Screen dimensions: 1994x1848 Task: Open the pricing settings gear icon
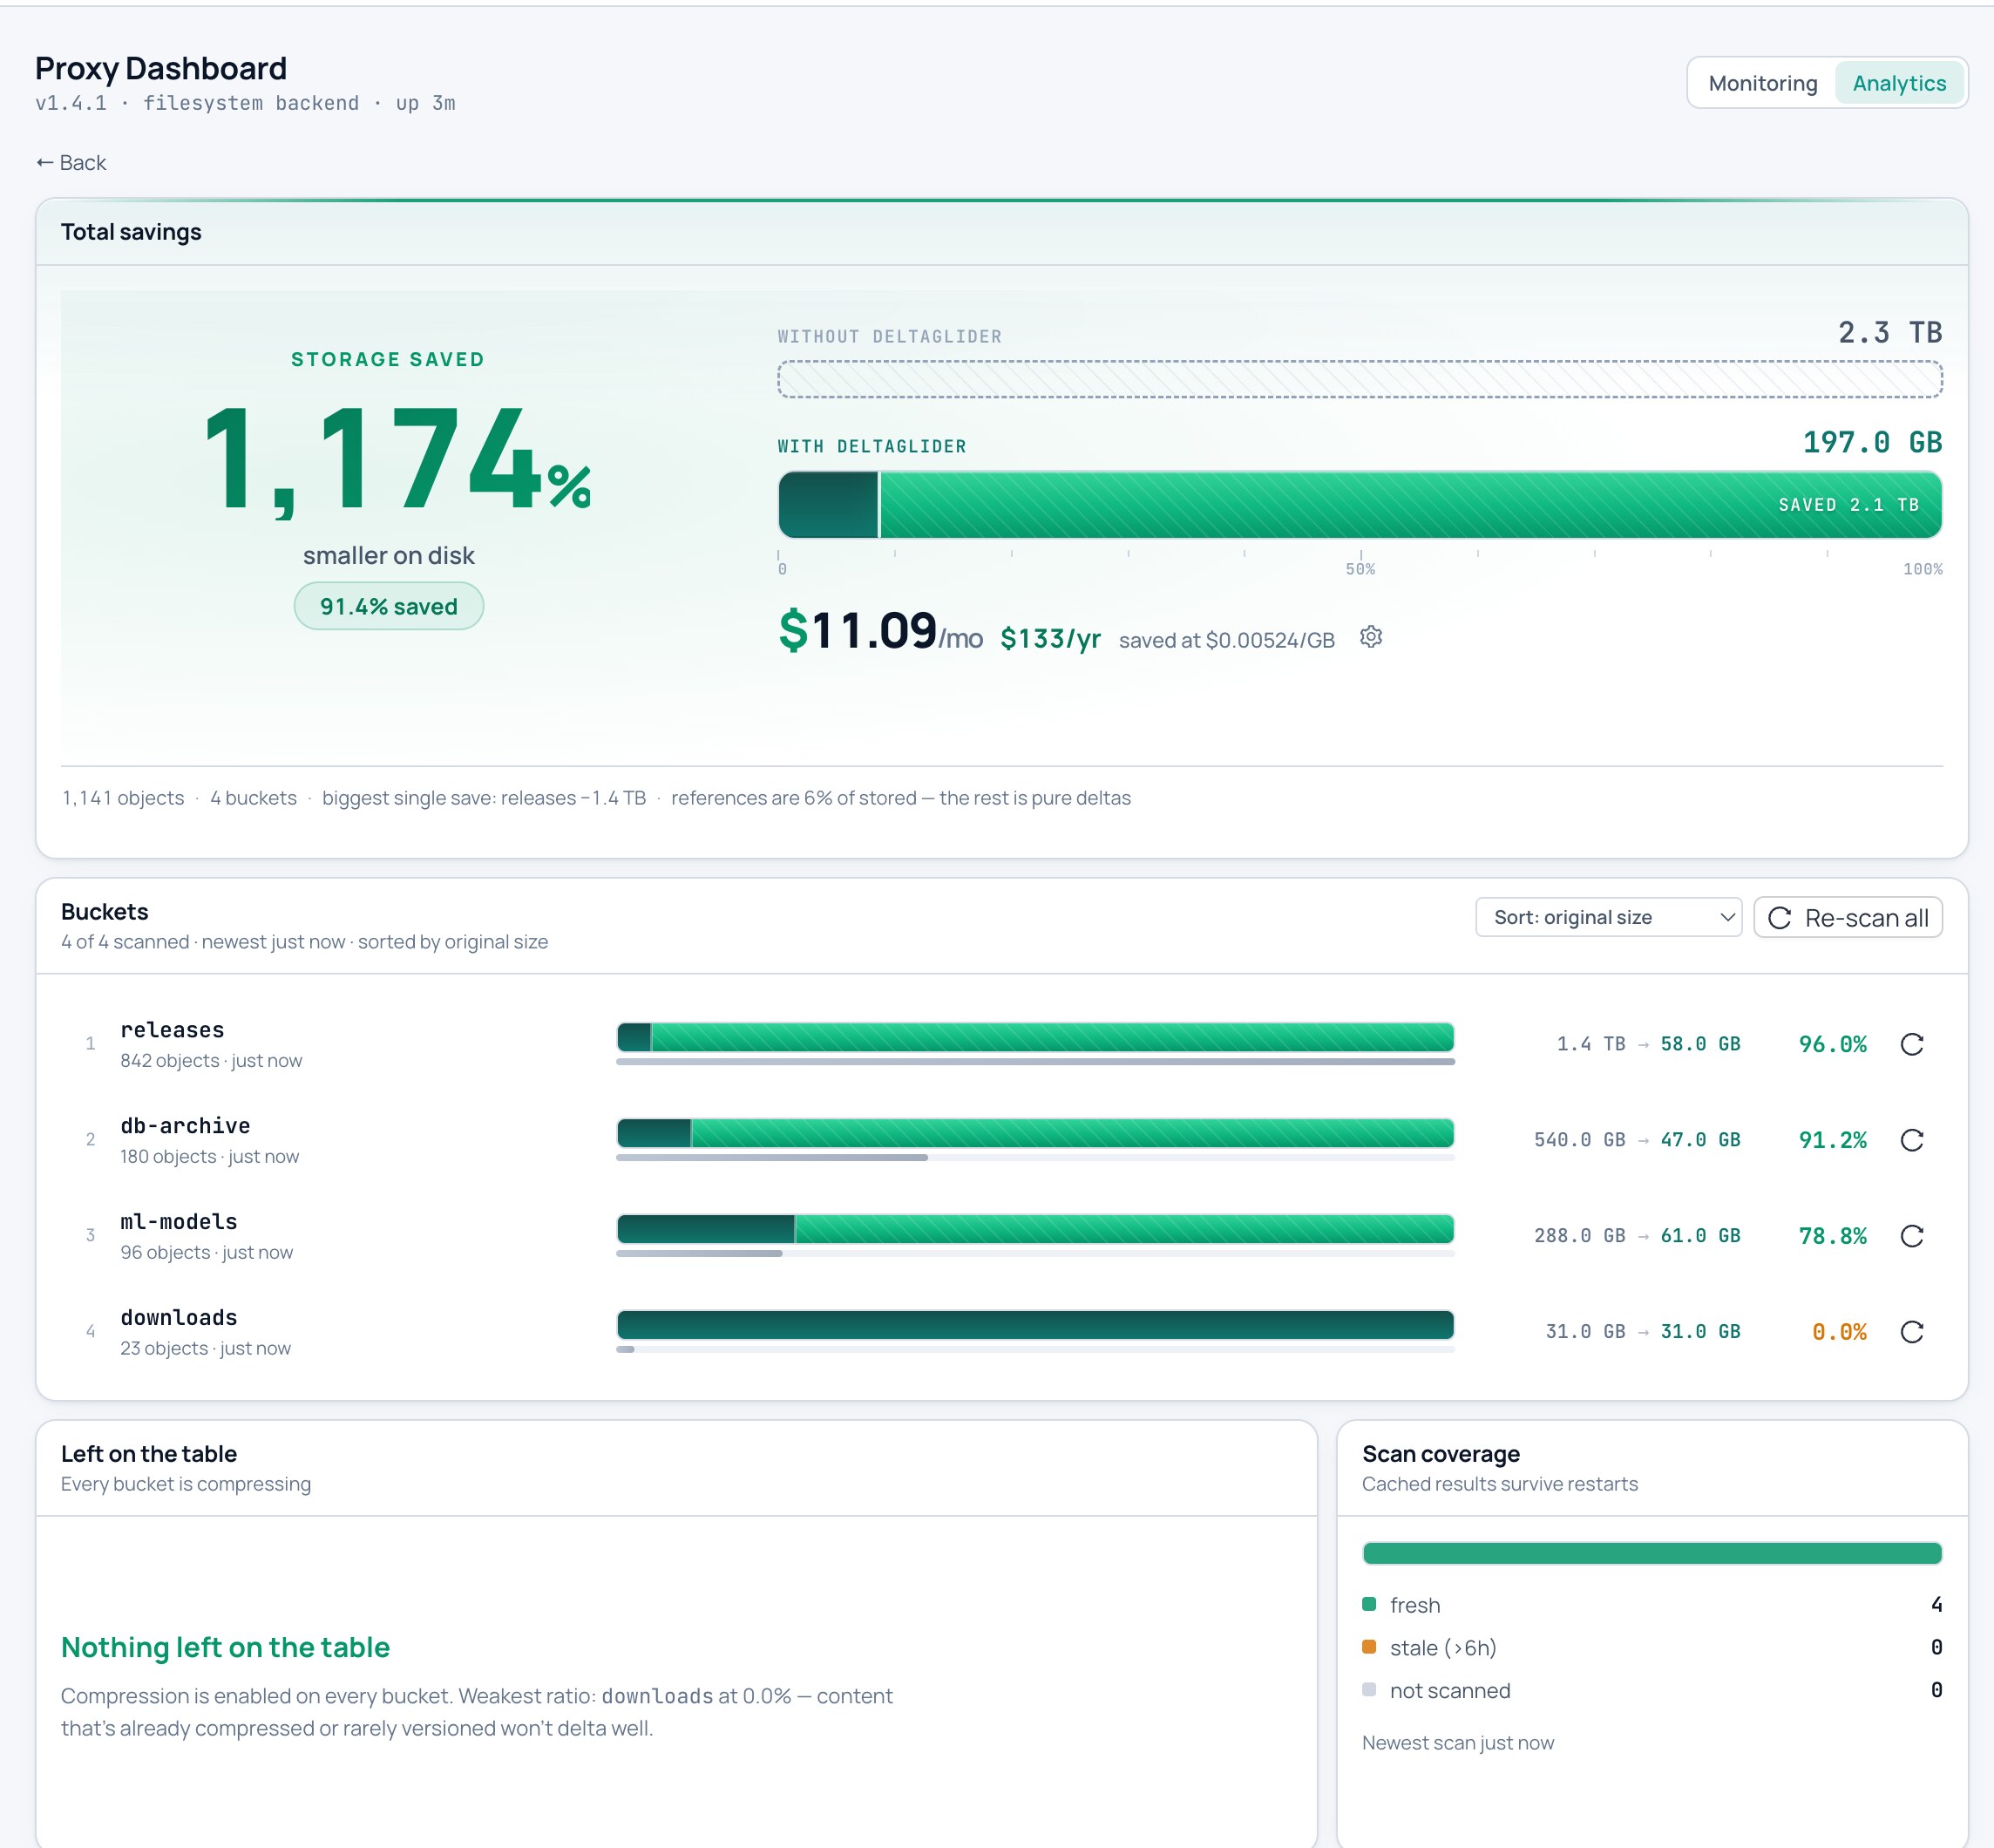[1371, 637]
